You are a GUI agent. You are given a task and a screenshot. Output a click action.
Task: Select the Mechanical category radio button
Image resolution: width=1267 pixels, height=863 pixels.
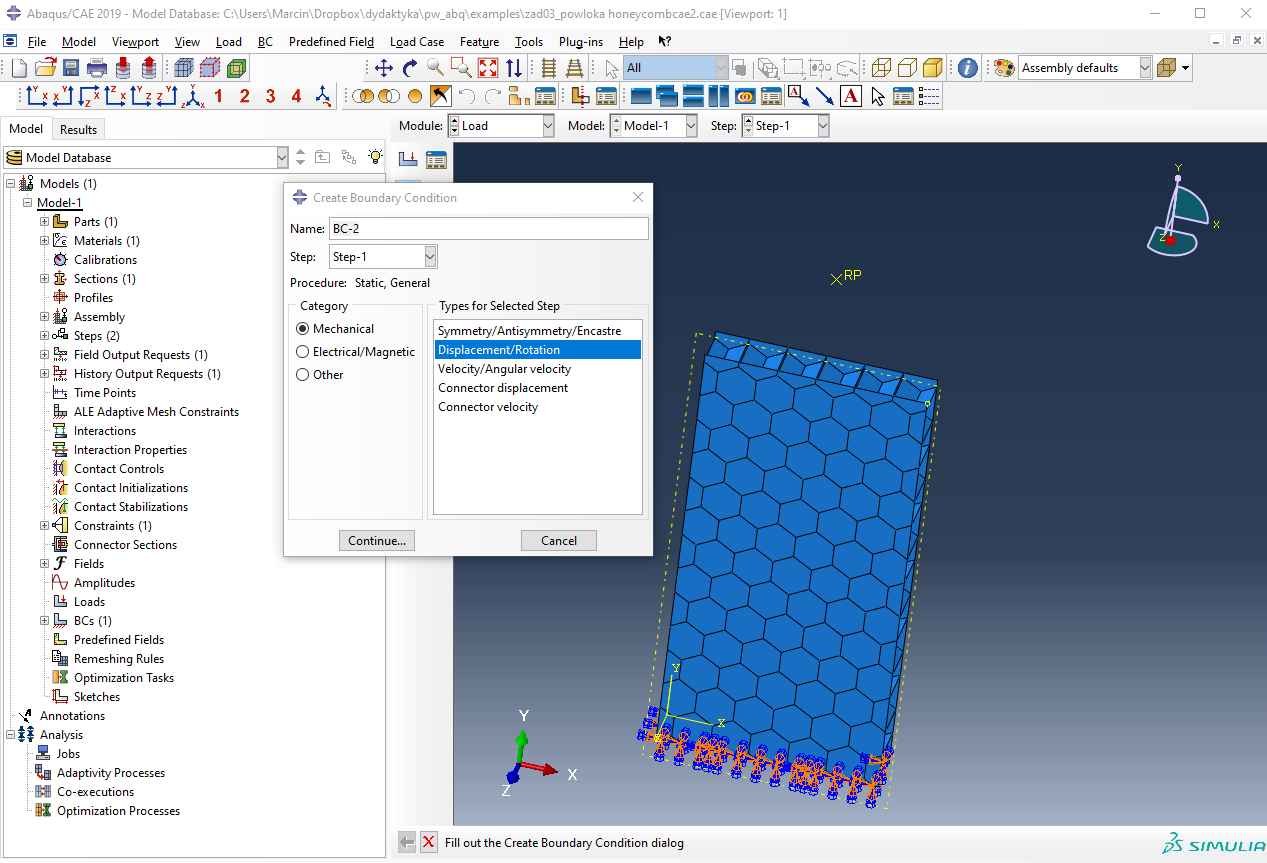[303, 329]
